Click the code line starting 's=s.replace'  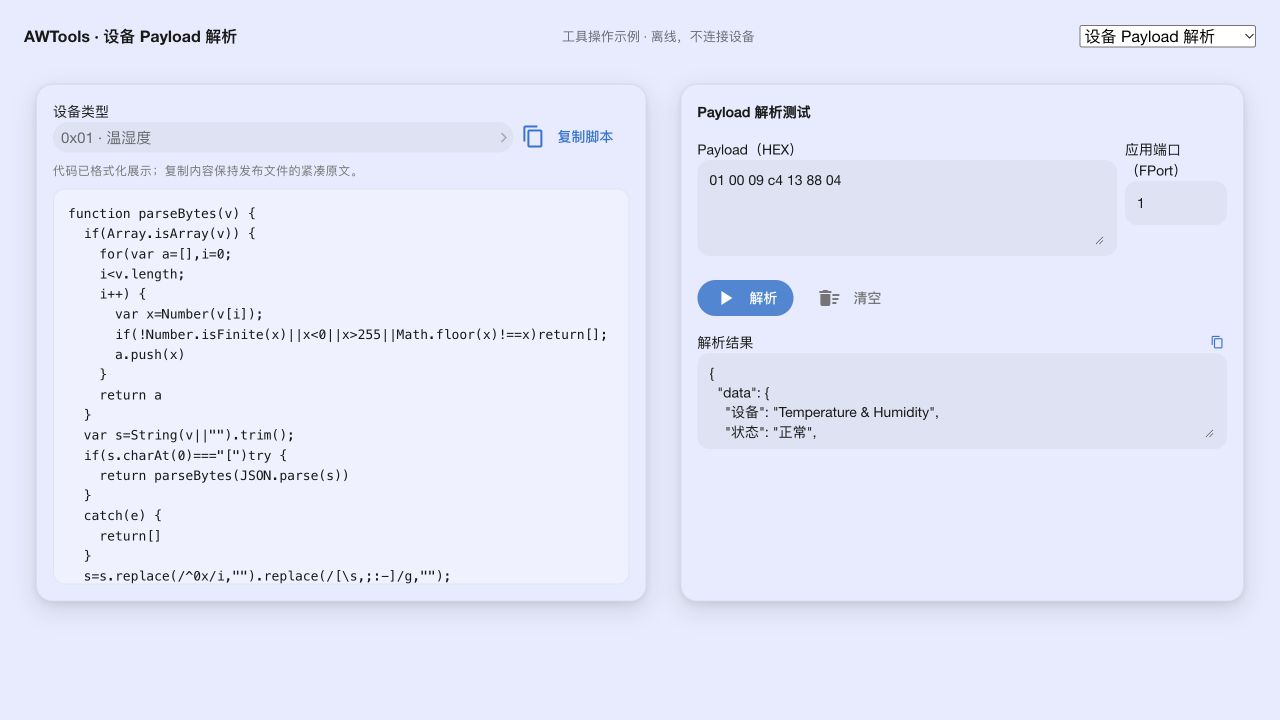pos(267,576)
